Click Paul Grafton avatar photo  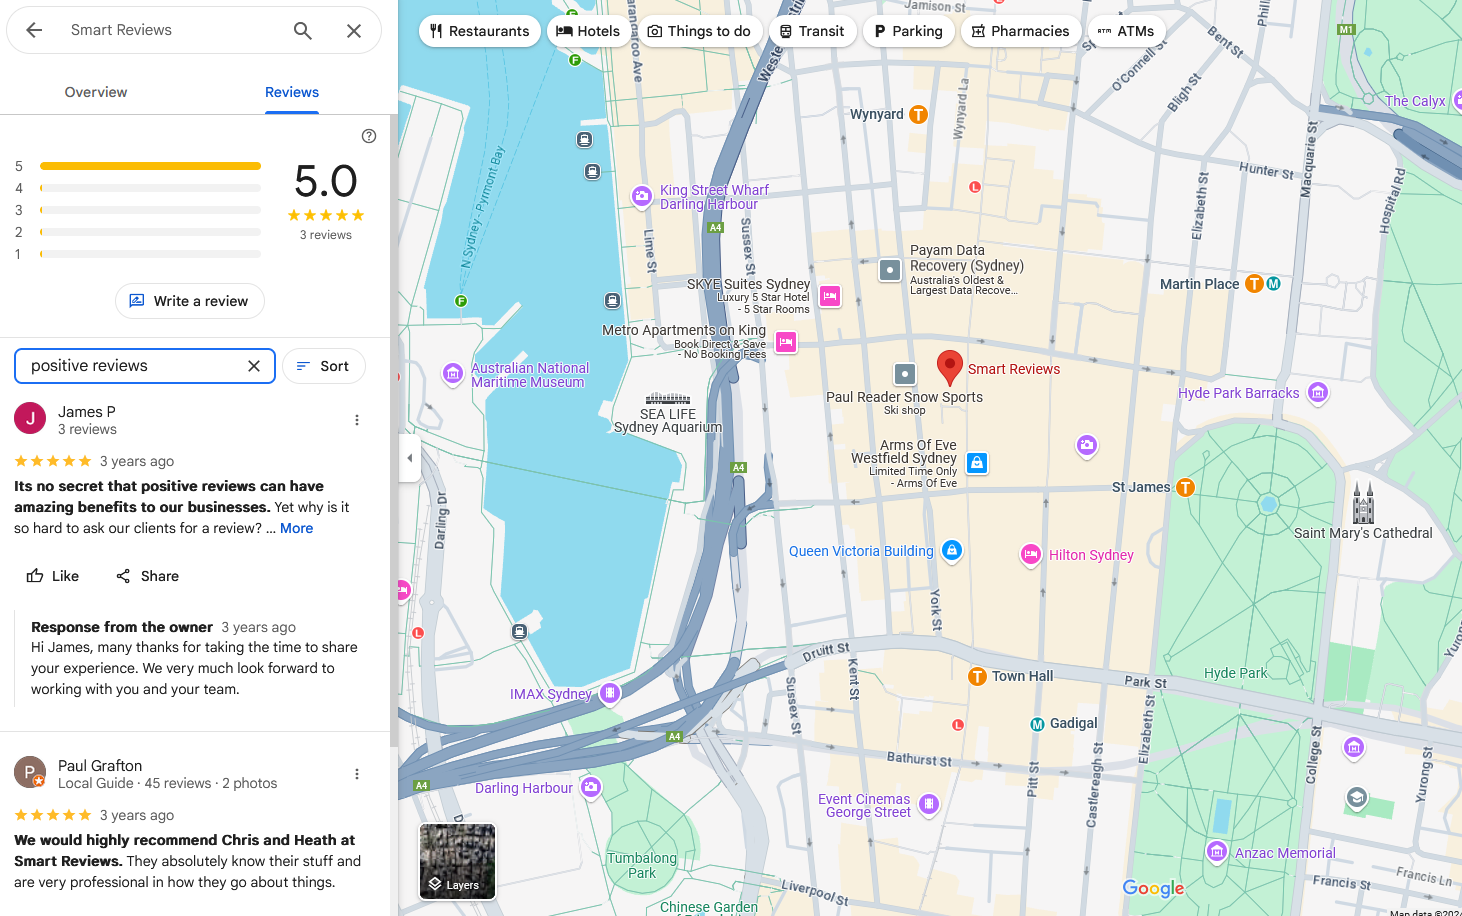[x=30, y=772]
